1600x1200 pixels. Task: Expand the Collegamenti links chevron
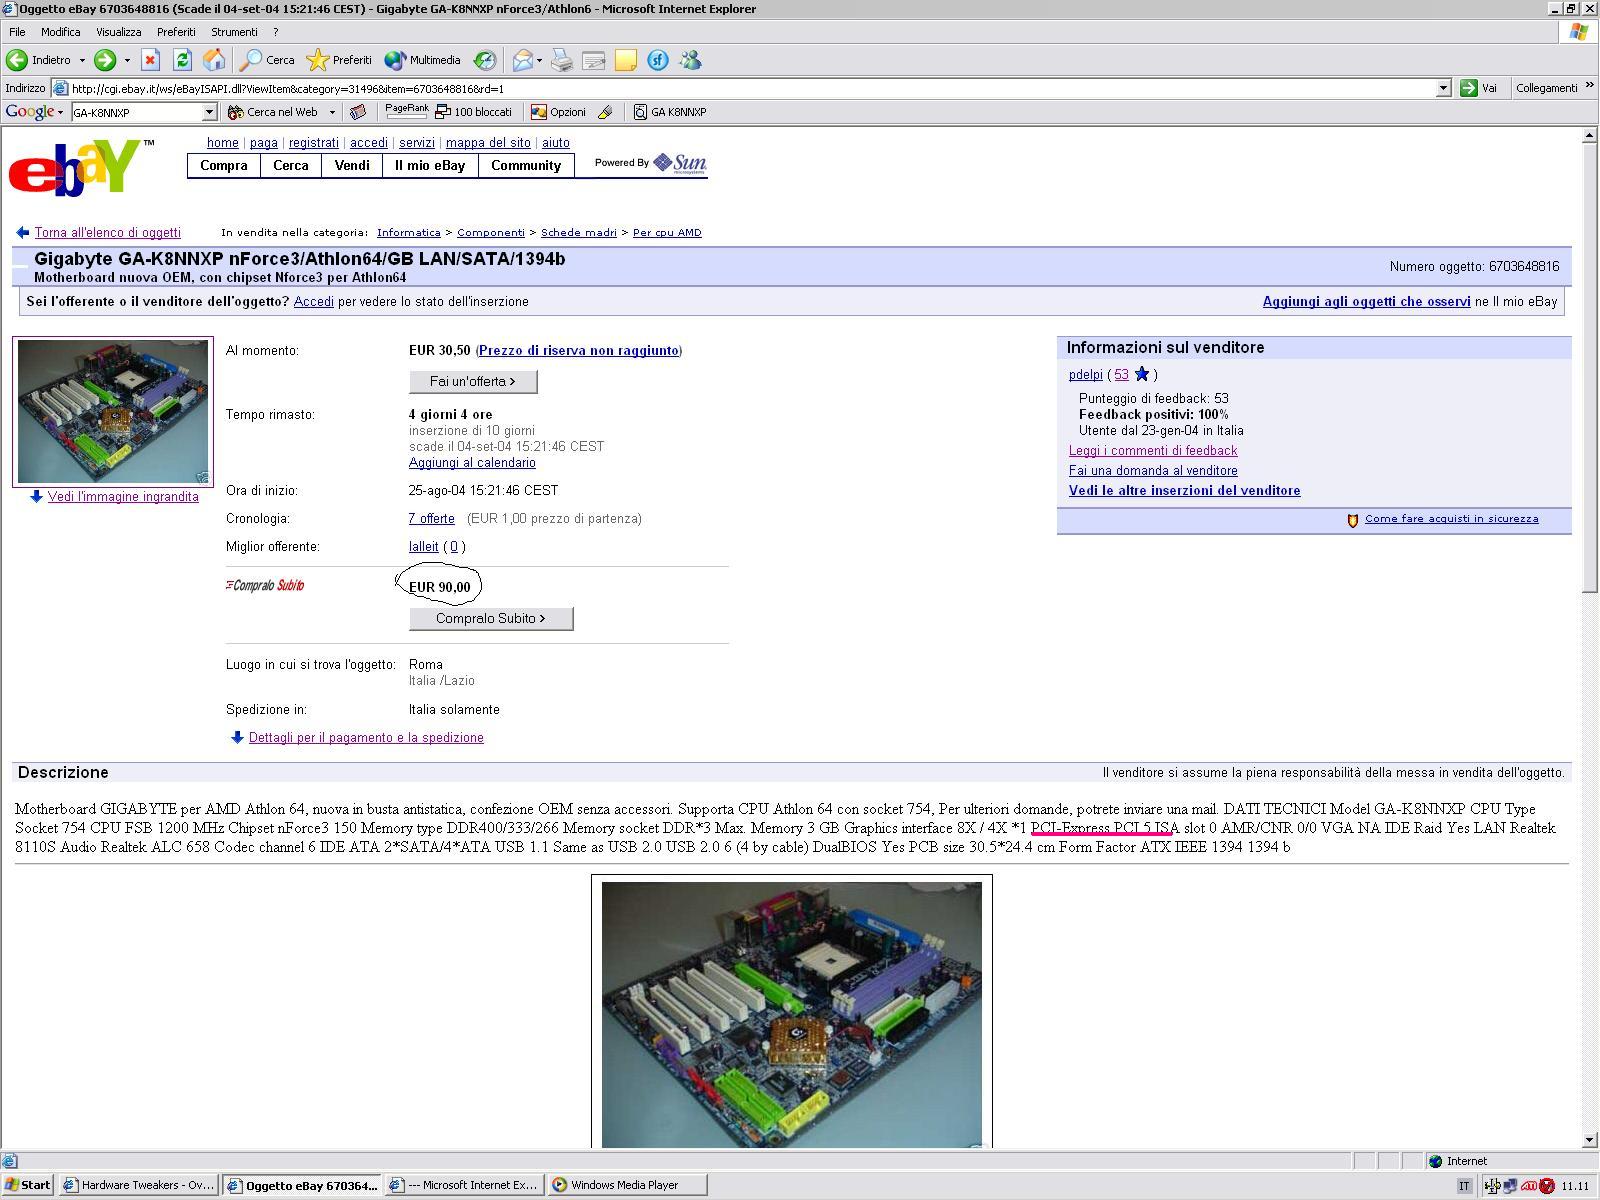pyautogui.click(x=1589, y=87)
